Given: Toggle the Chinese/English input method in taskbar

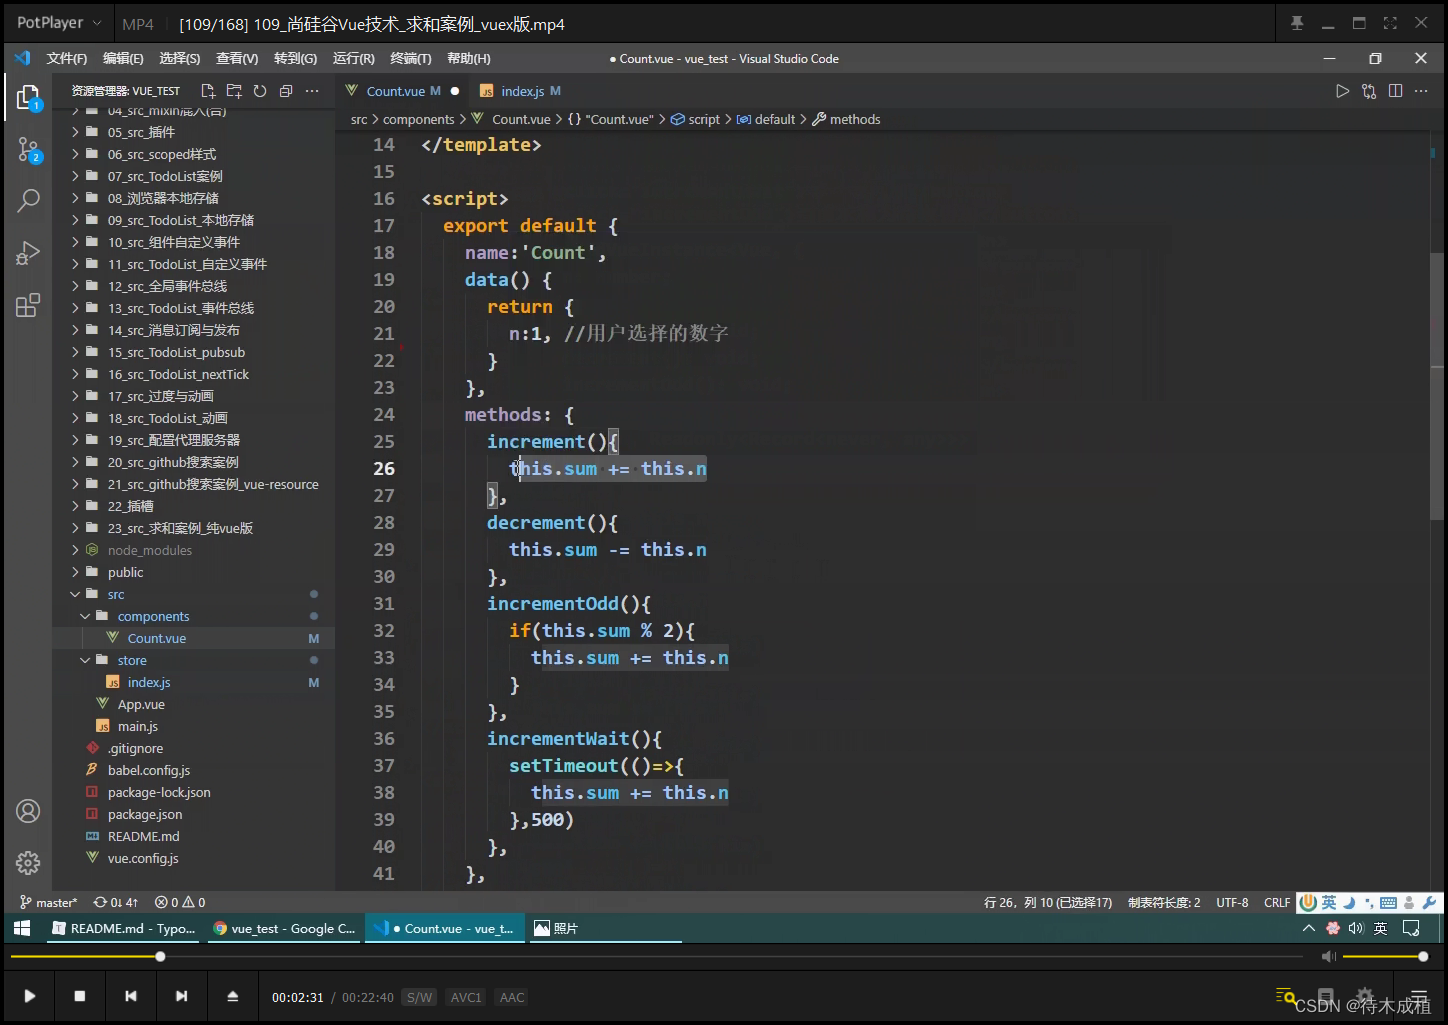Looking at the screenshot, I should click(1380, 927).
